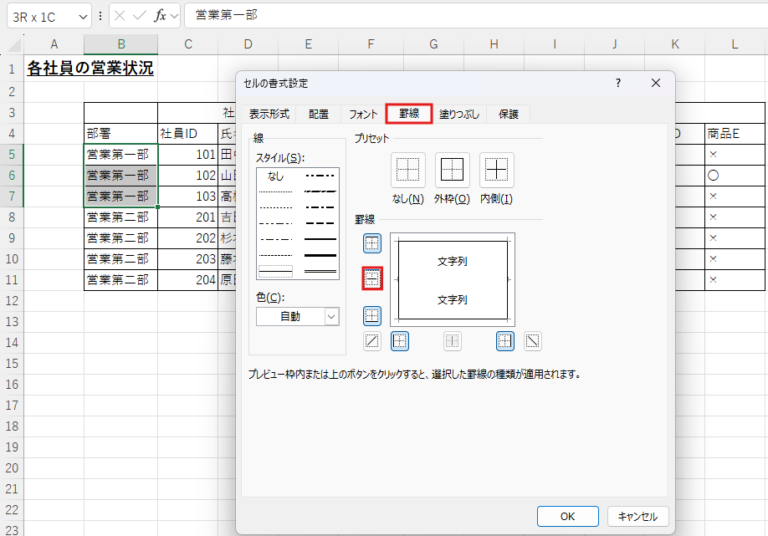The height and width of the screenshot is (536, 768).
Task: Apply the '外枠' outline border preset
Action: point(452,169)
